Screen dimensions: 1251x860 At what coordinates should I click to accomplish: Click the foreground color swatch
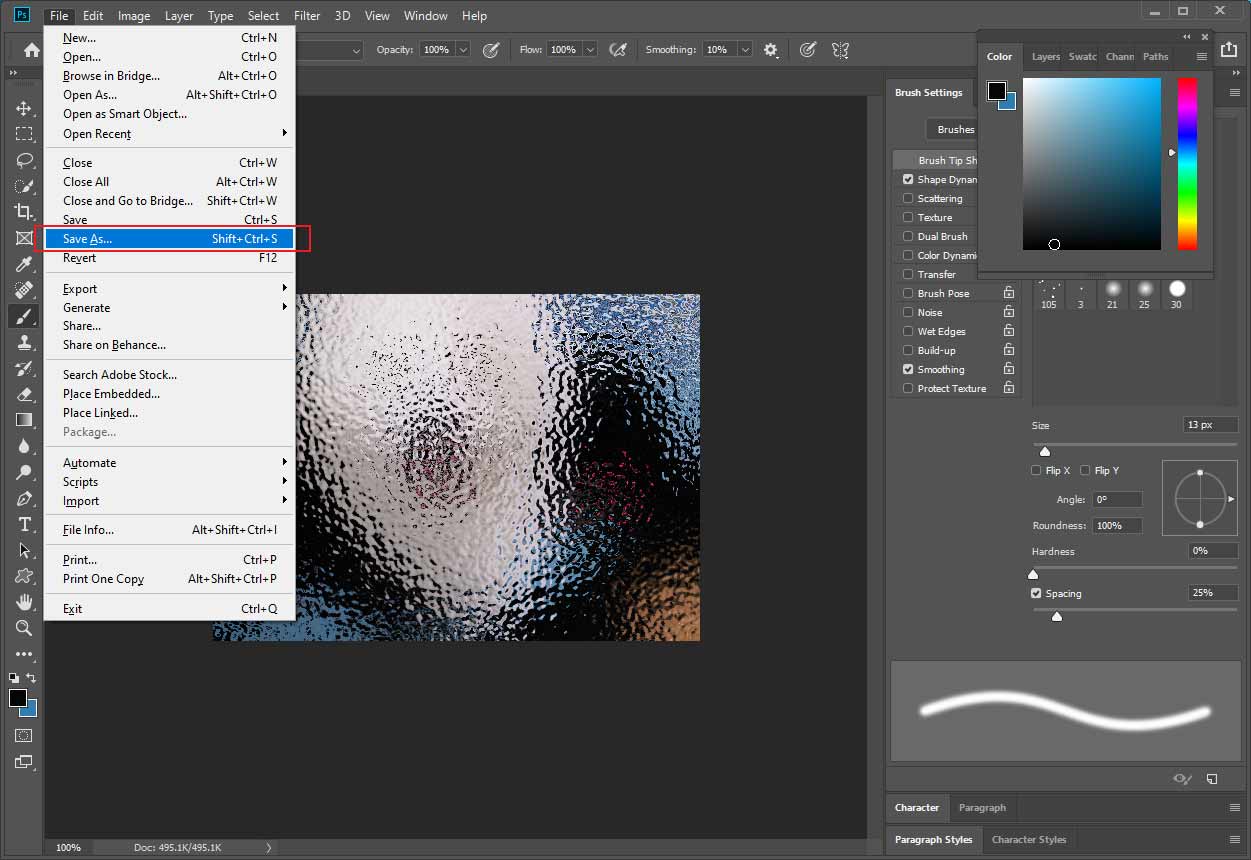pyautogui.click(x=16, y=697)
